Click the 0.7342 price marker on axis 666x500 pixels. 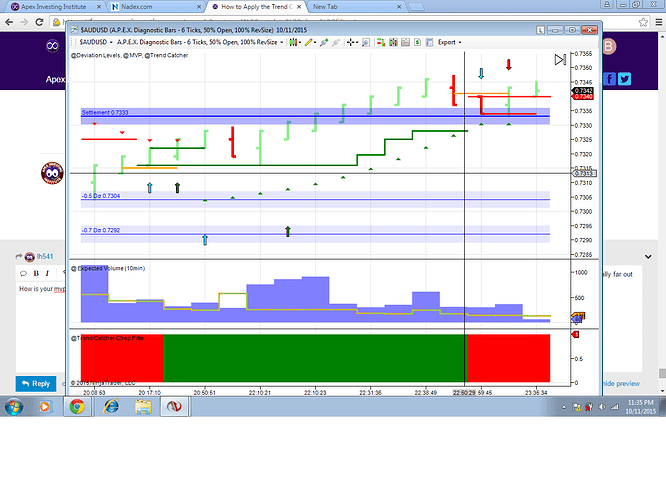pyautogui.click(x=583, y=90)
